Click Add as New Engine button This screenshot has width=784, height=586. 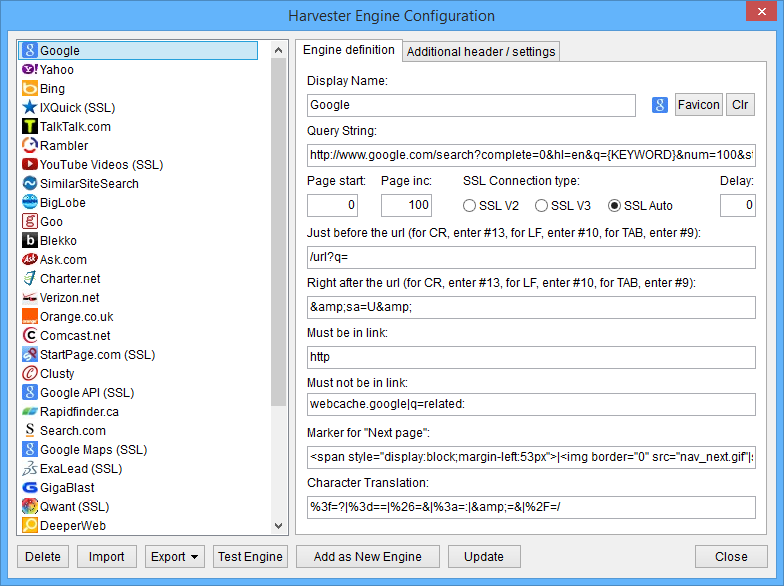pyautogui.click(x=367, y=557)
